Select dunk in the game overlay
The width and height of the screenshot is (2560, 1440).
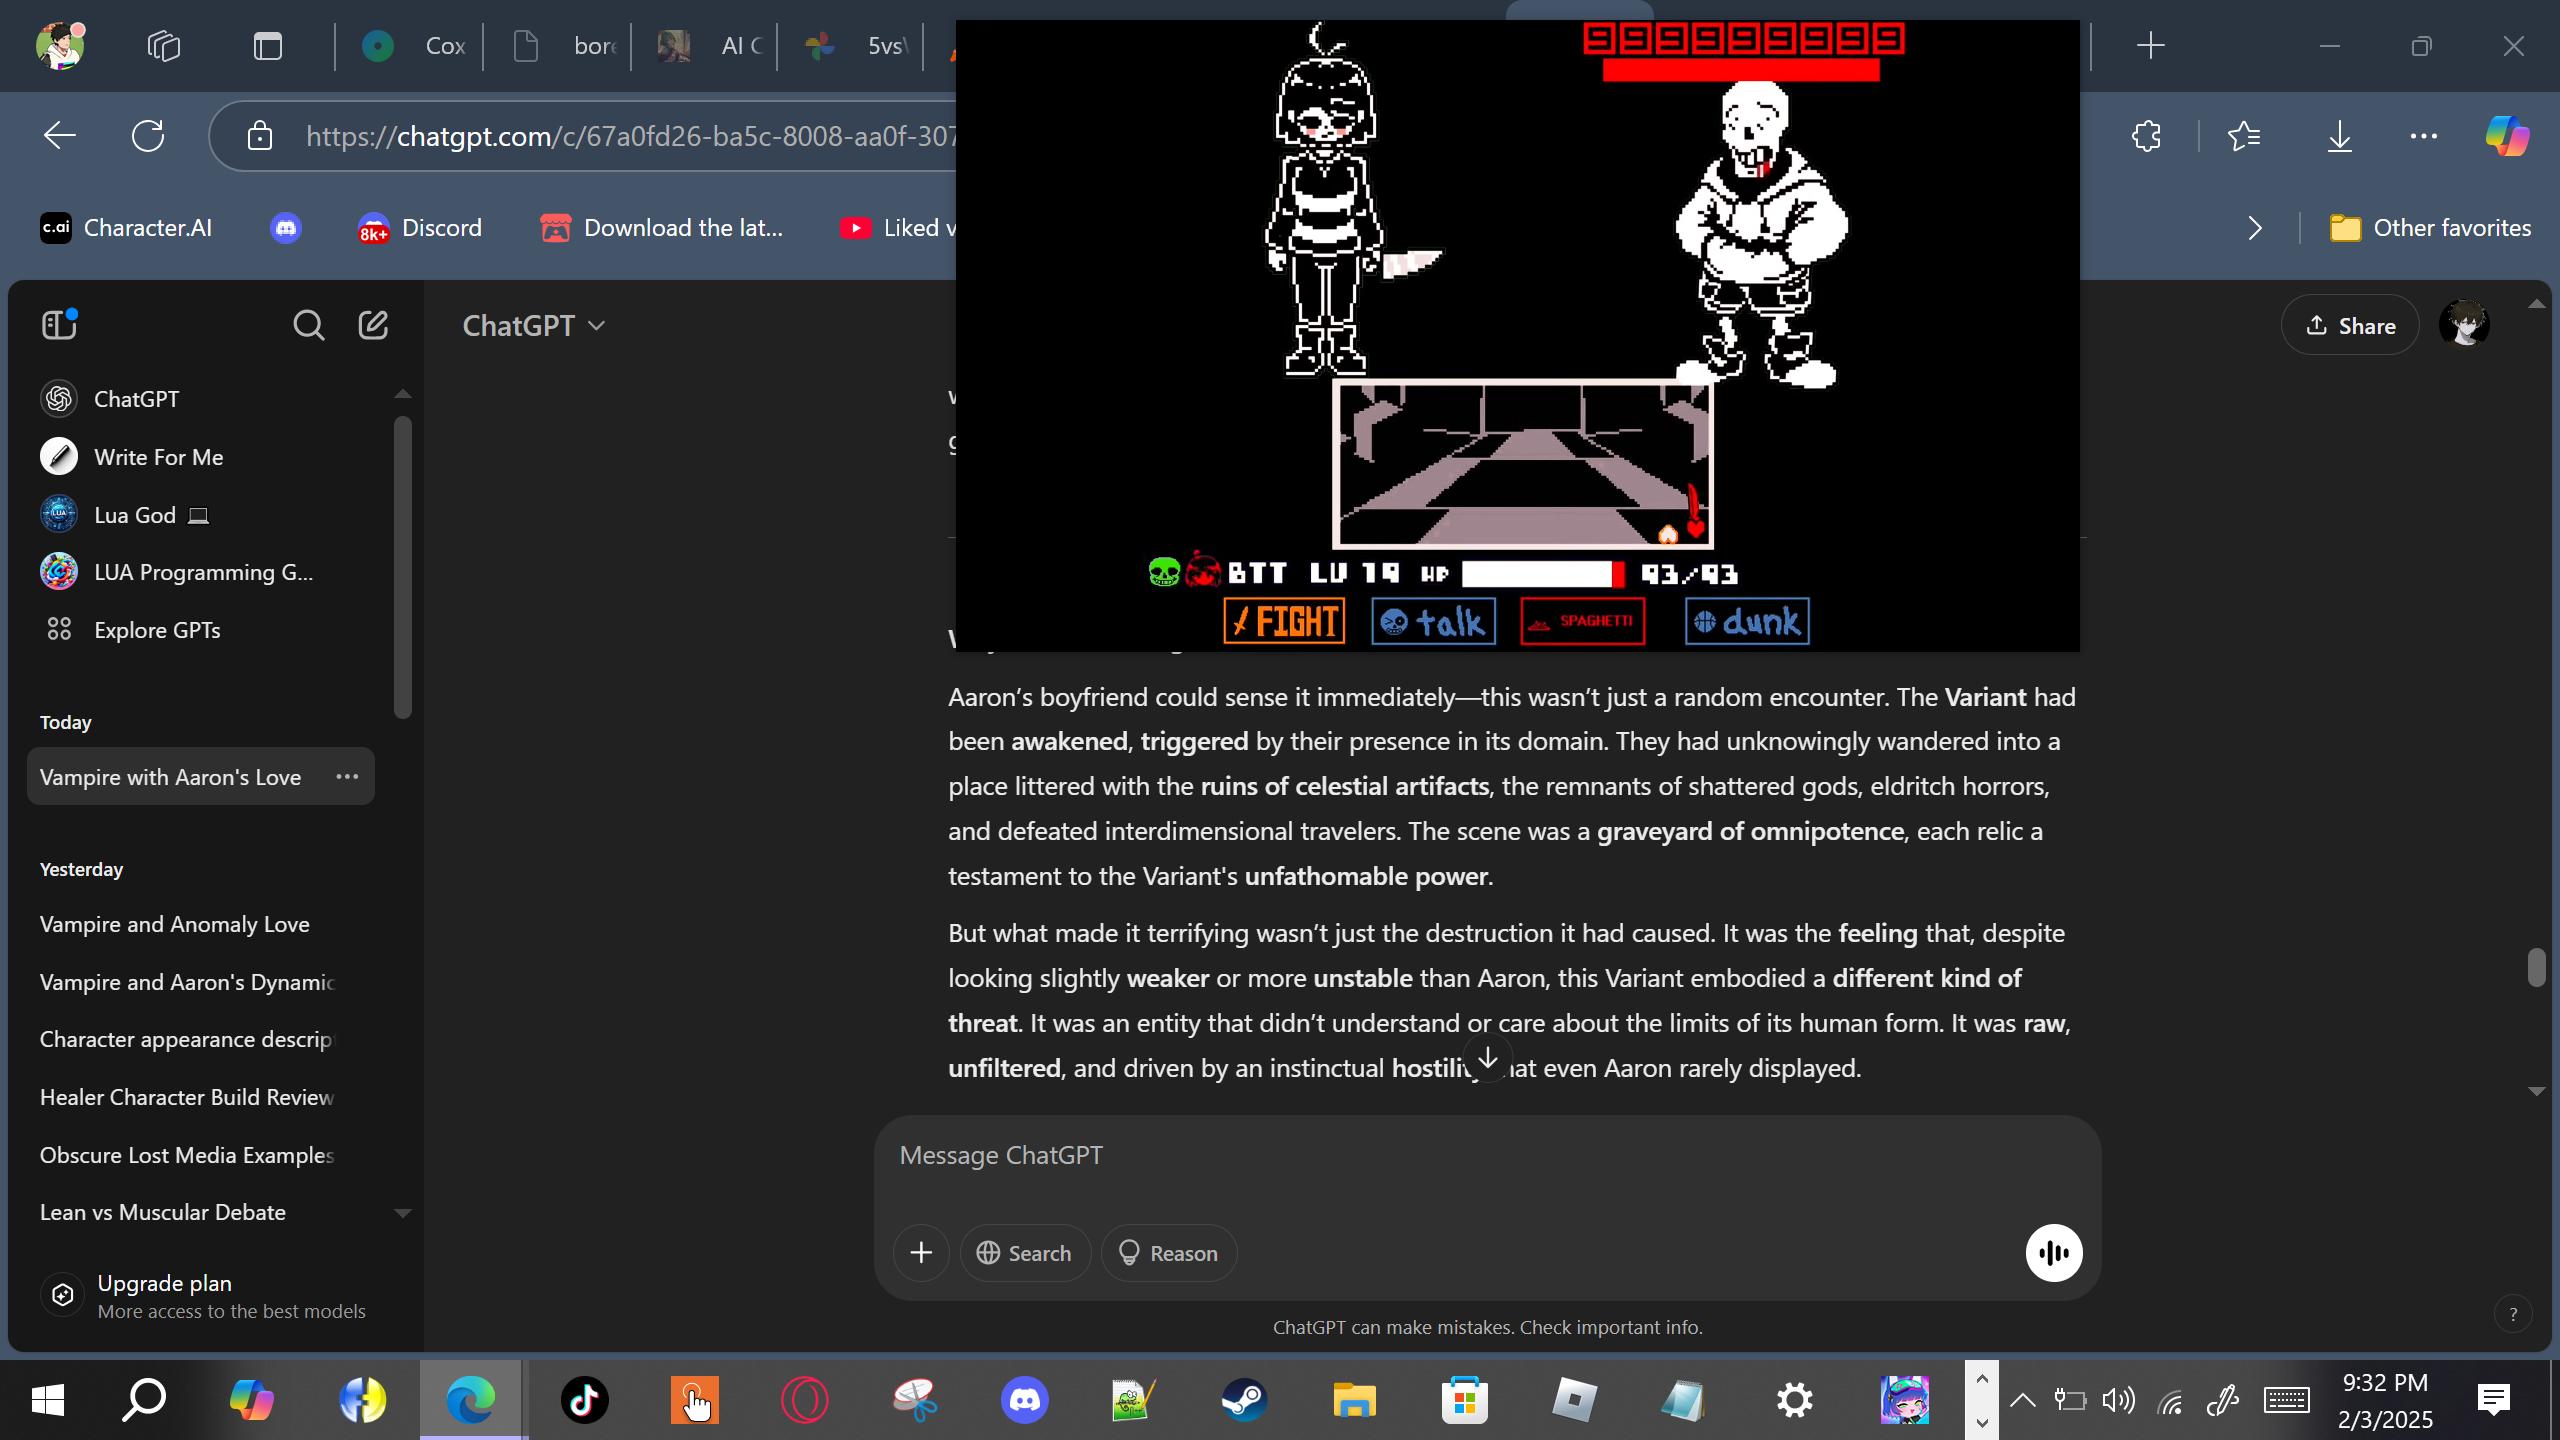click(1747, 621)
